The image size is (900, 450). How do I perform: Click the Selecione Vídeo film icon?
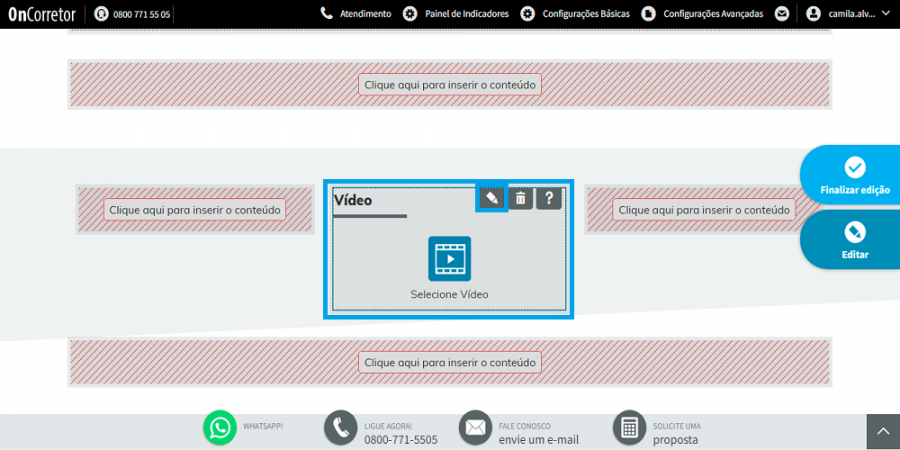pyautogui.click(x=449, y=259)
